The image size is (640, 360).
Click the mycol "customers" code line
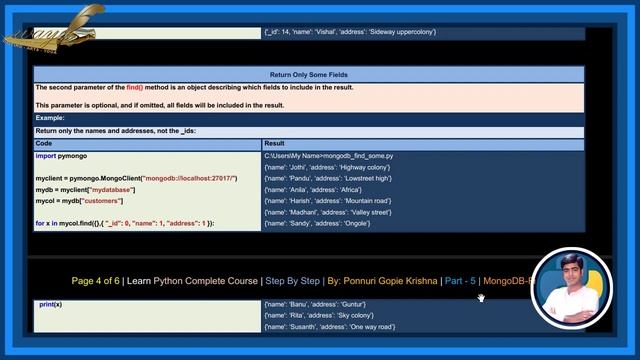[x=79, y=201]
